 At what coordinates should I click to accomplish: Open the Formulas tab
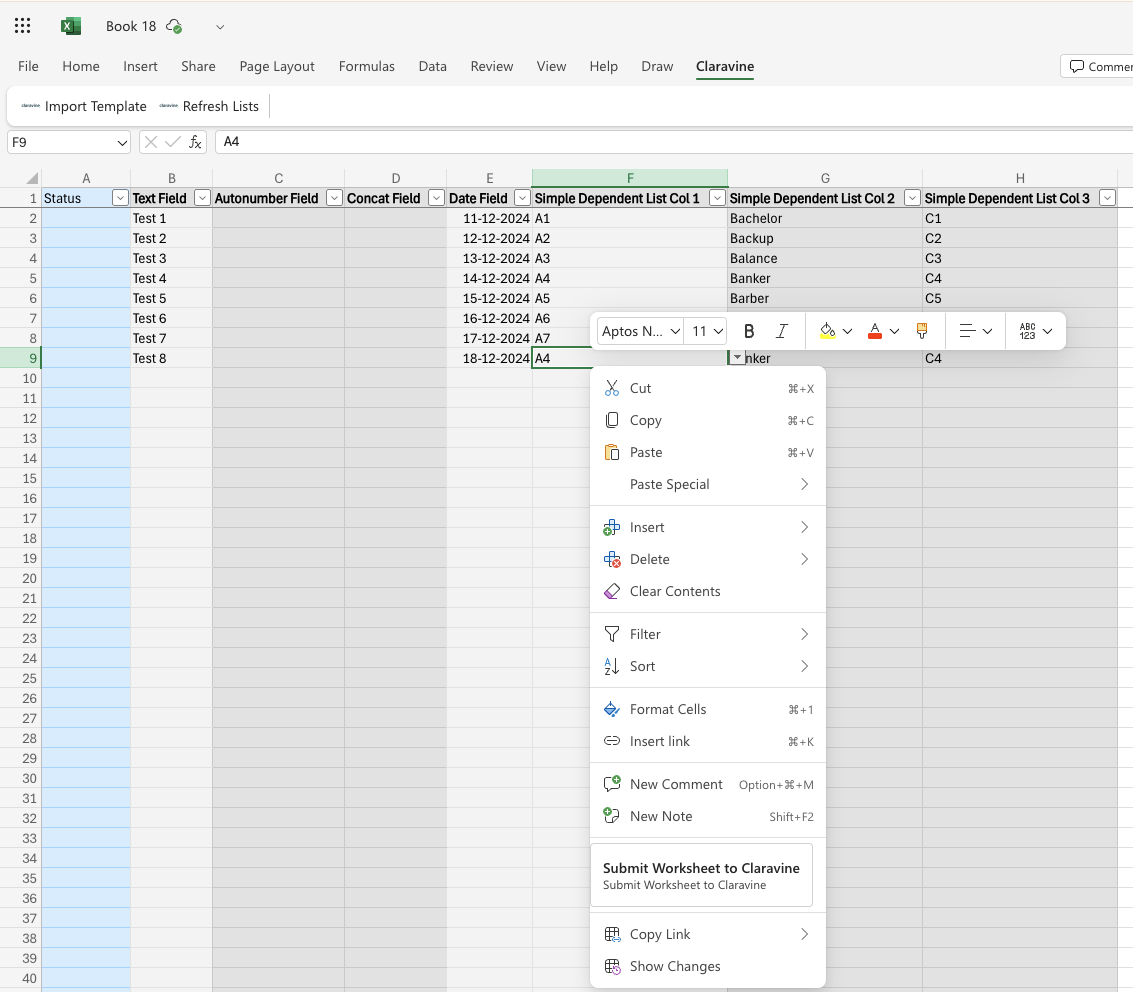(366, 66)
